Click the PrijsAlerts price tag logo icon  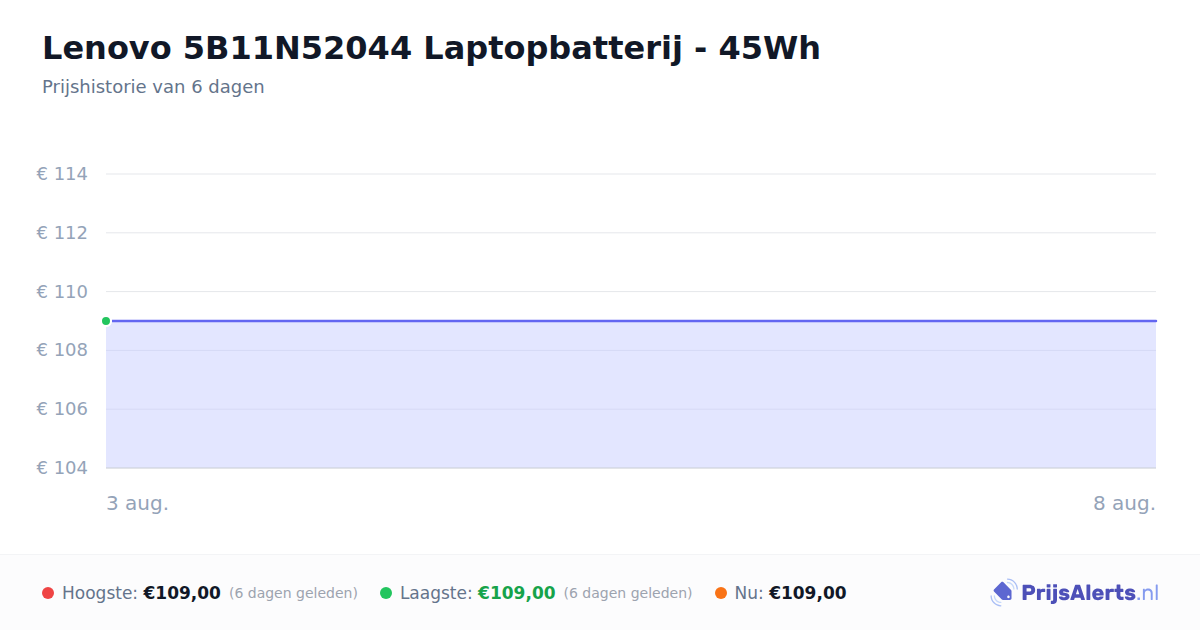pyautogui.click(x=1003, y=593)
